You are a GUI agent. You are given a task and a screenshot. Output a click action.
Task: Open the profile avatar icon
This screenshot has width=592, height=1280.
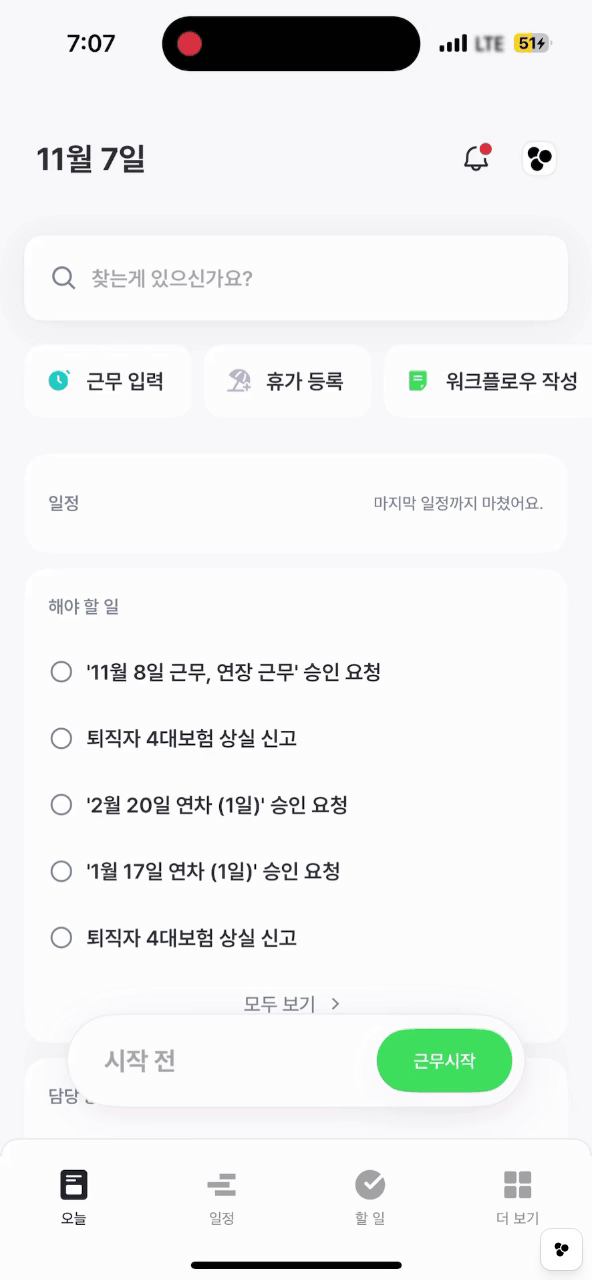point(539,159)
